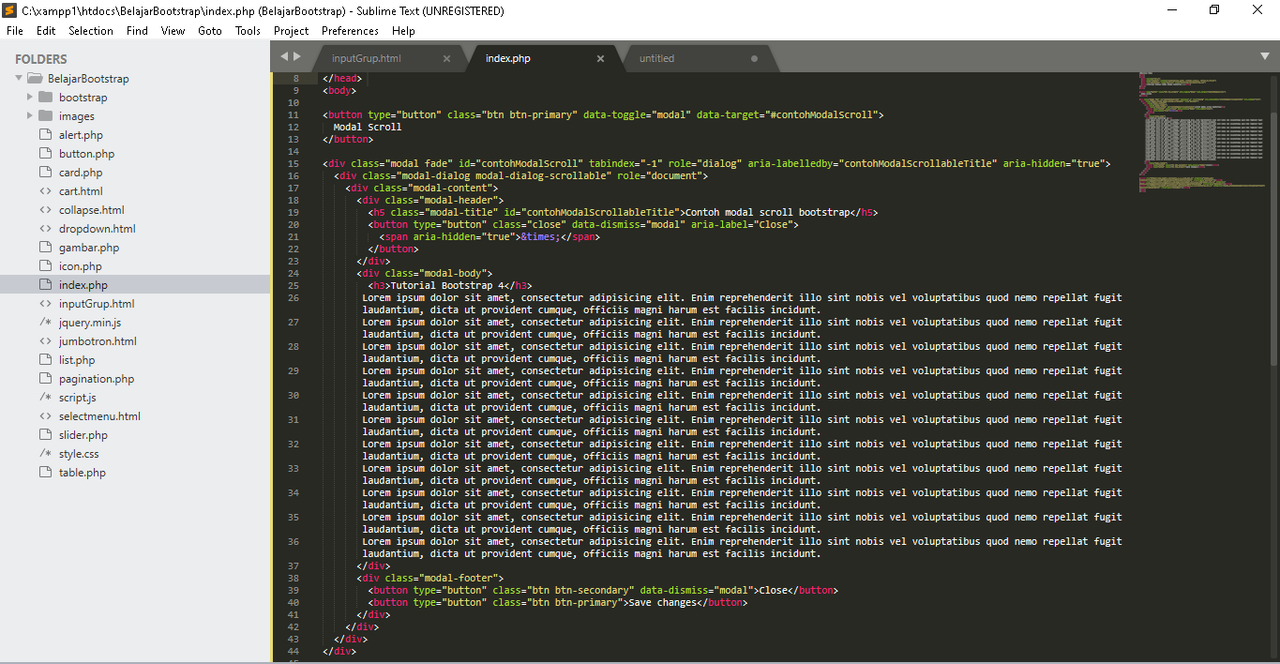Select index.php in the sidebar
The height and width of the screenshot is (664, 1280).
(x=83, y=285)
